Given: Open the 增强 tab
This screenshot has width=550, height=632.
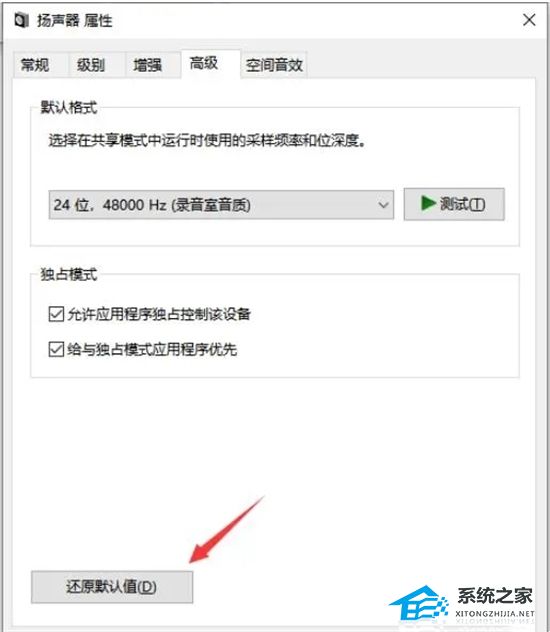Looking at the screenshot, I should 147,64.
